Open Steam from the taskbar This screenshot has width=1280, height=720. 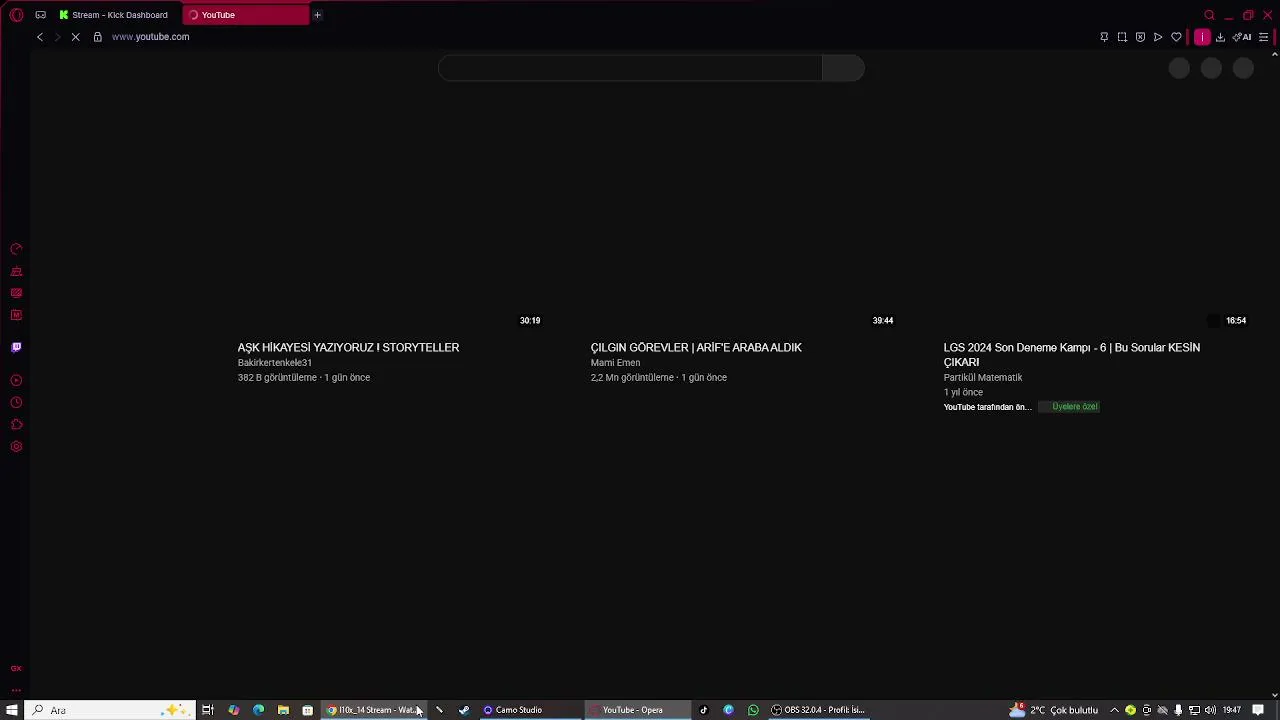(464, 710)
